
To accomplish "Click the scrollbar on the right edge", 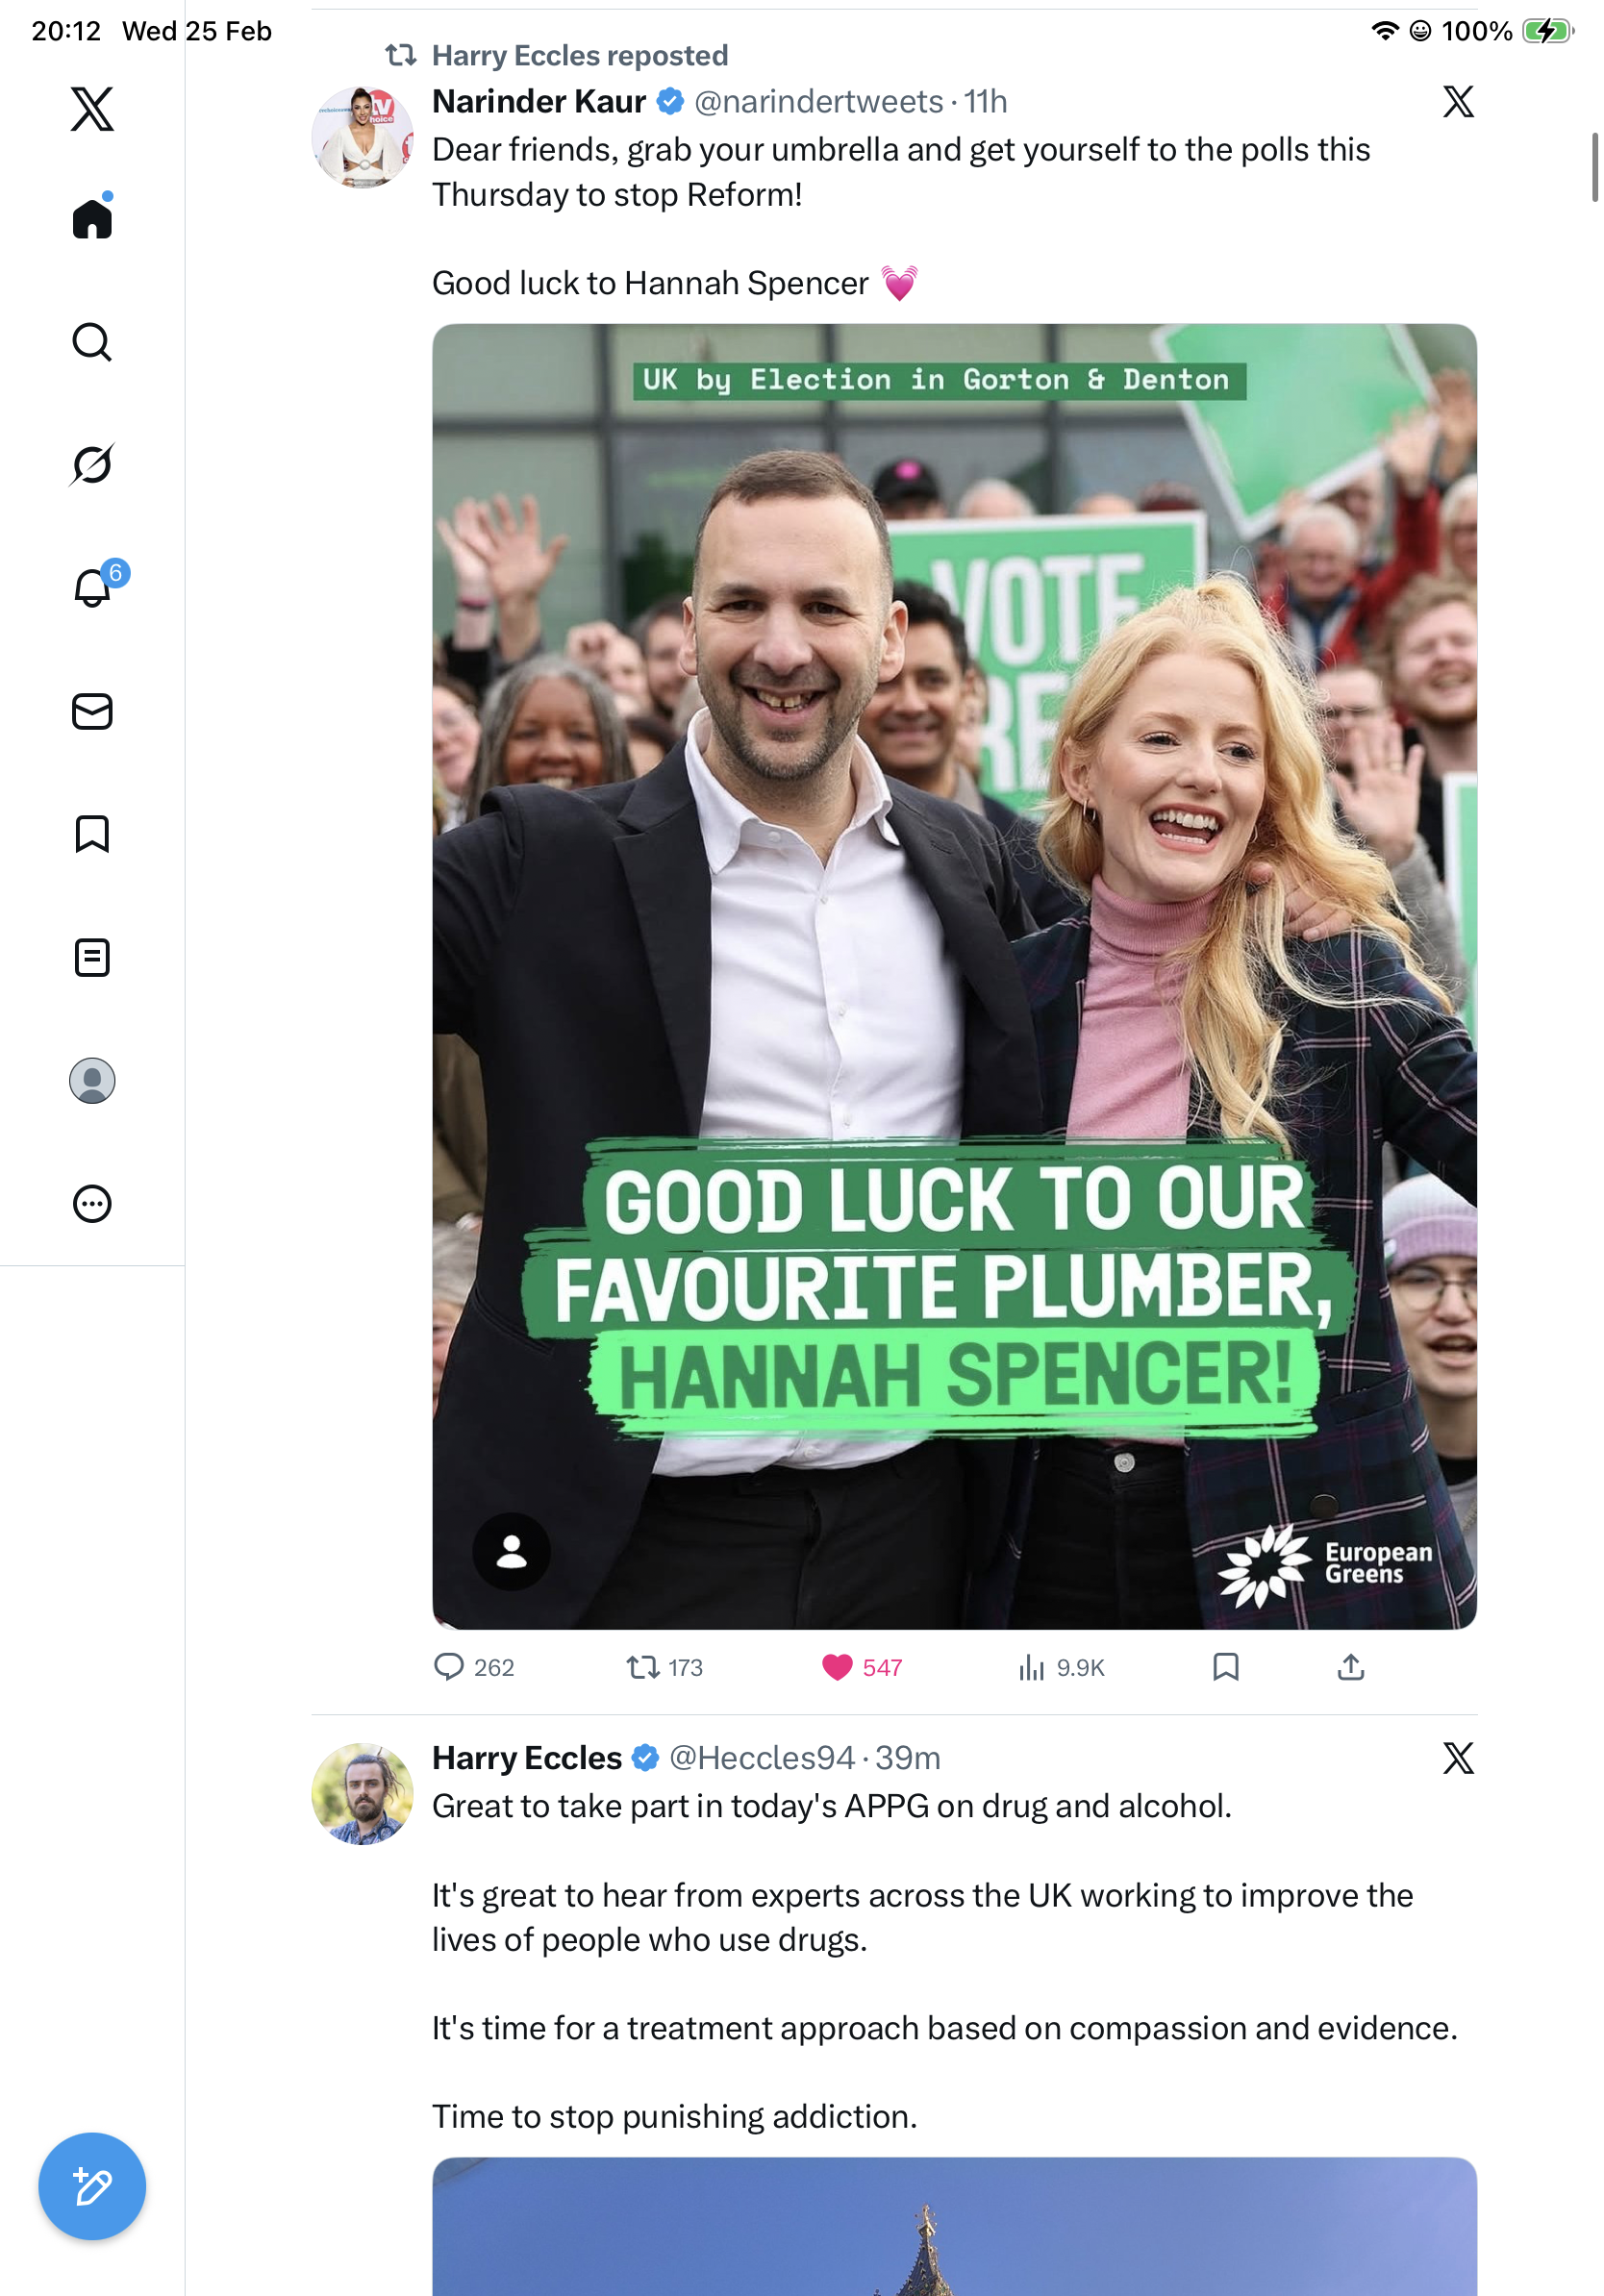I will pyautogui.click(x=1595, y=167).
